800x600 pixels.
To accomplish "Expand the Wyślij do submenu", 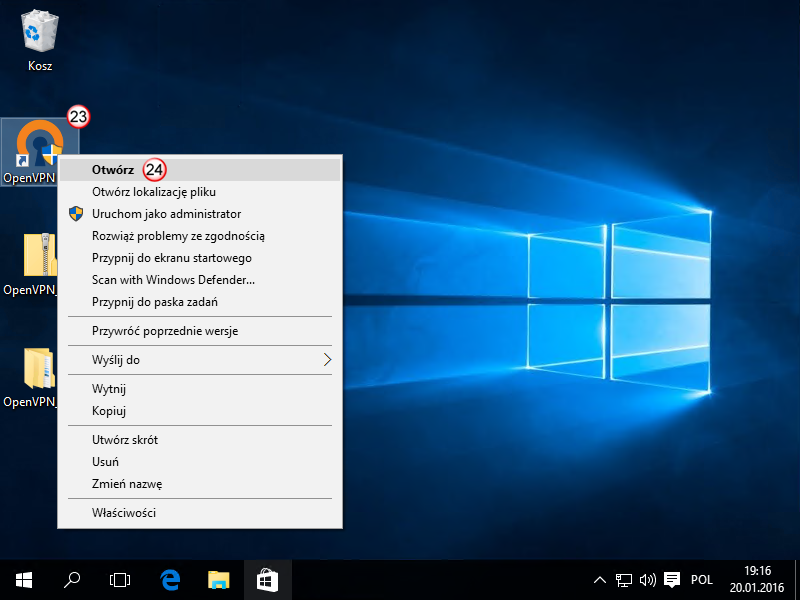I will click(200, 360).
